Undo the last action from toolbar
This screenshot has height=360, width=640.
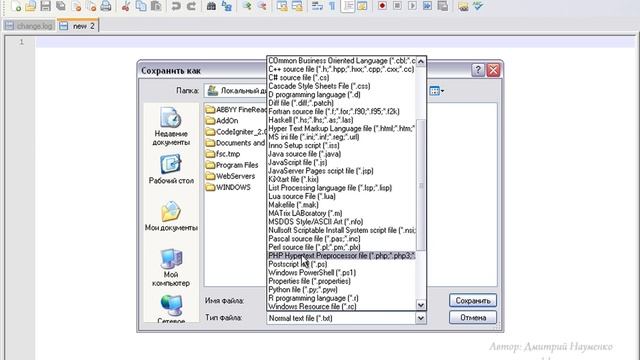click(x=176, y=6)
